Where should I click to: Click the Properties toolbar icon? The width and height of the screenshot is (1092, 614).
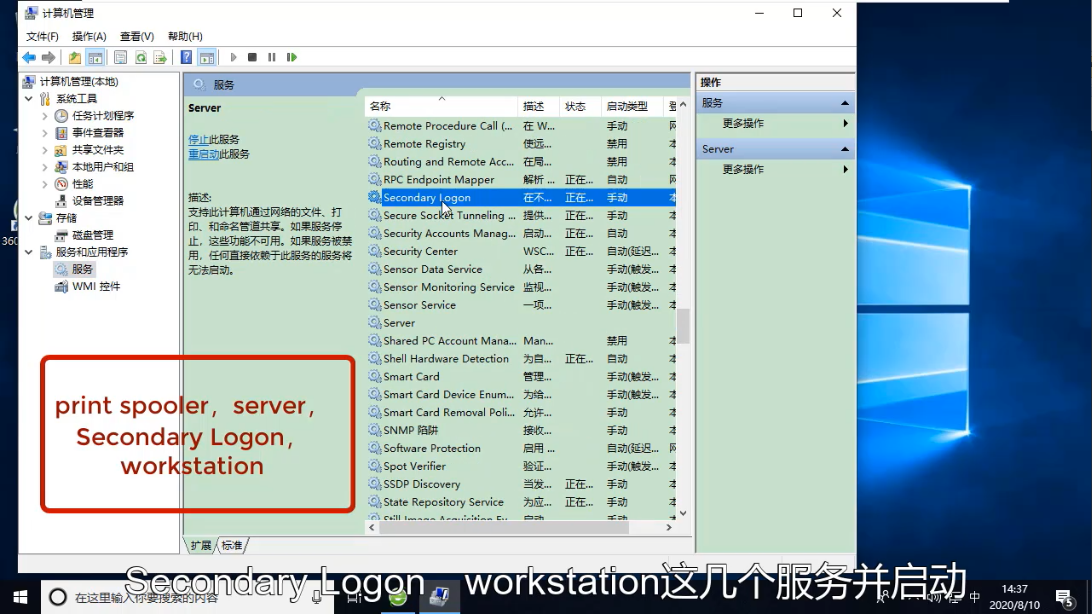[120, 58]
